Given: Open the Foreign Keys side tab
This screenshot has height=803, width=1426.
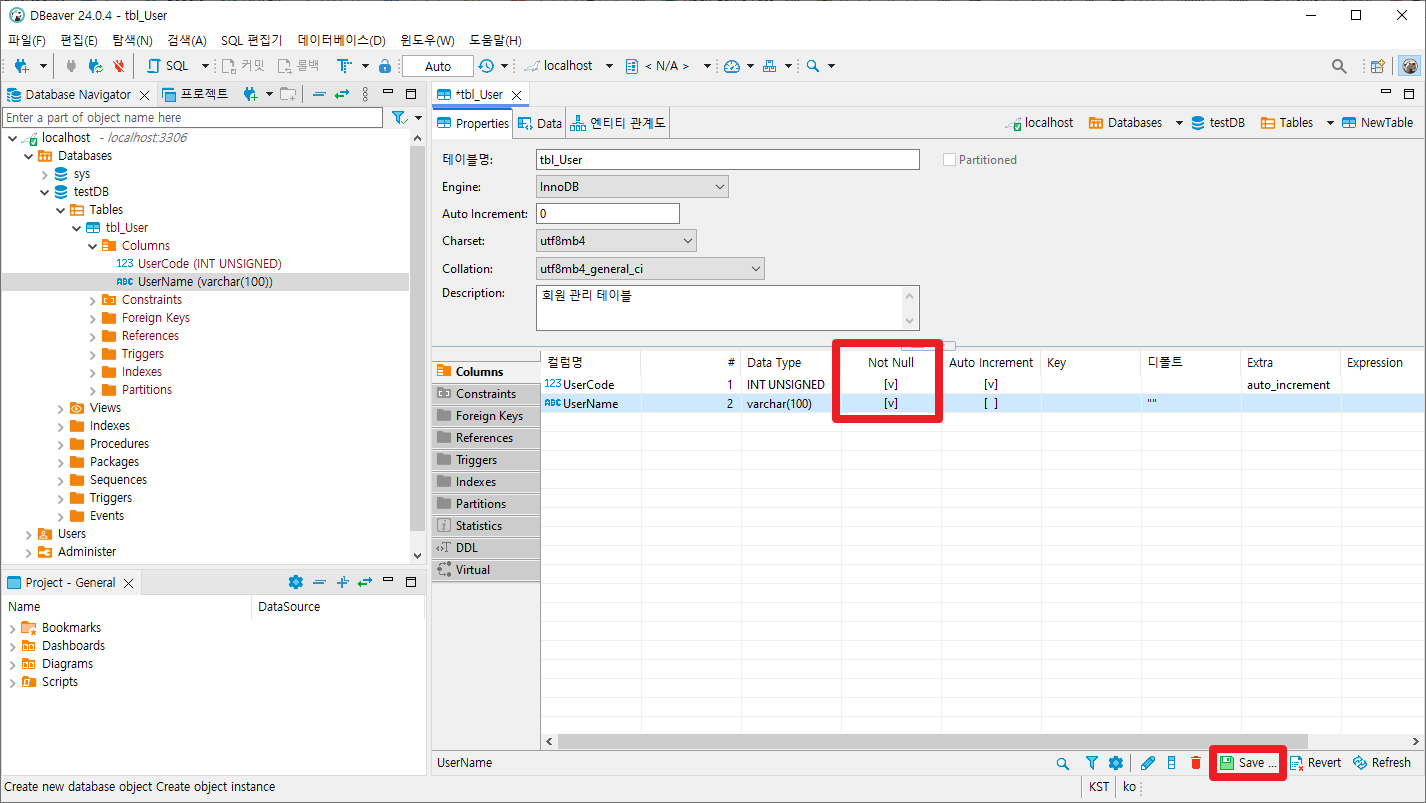Looking at the screenshot, I should point(486,416).
